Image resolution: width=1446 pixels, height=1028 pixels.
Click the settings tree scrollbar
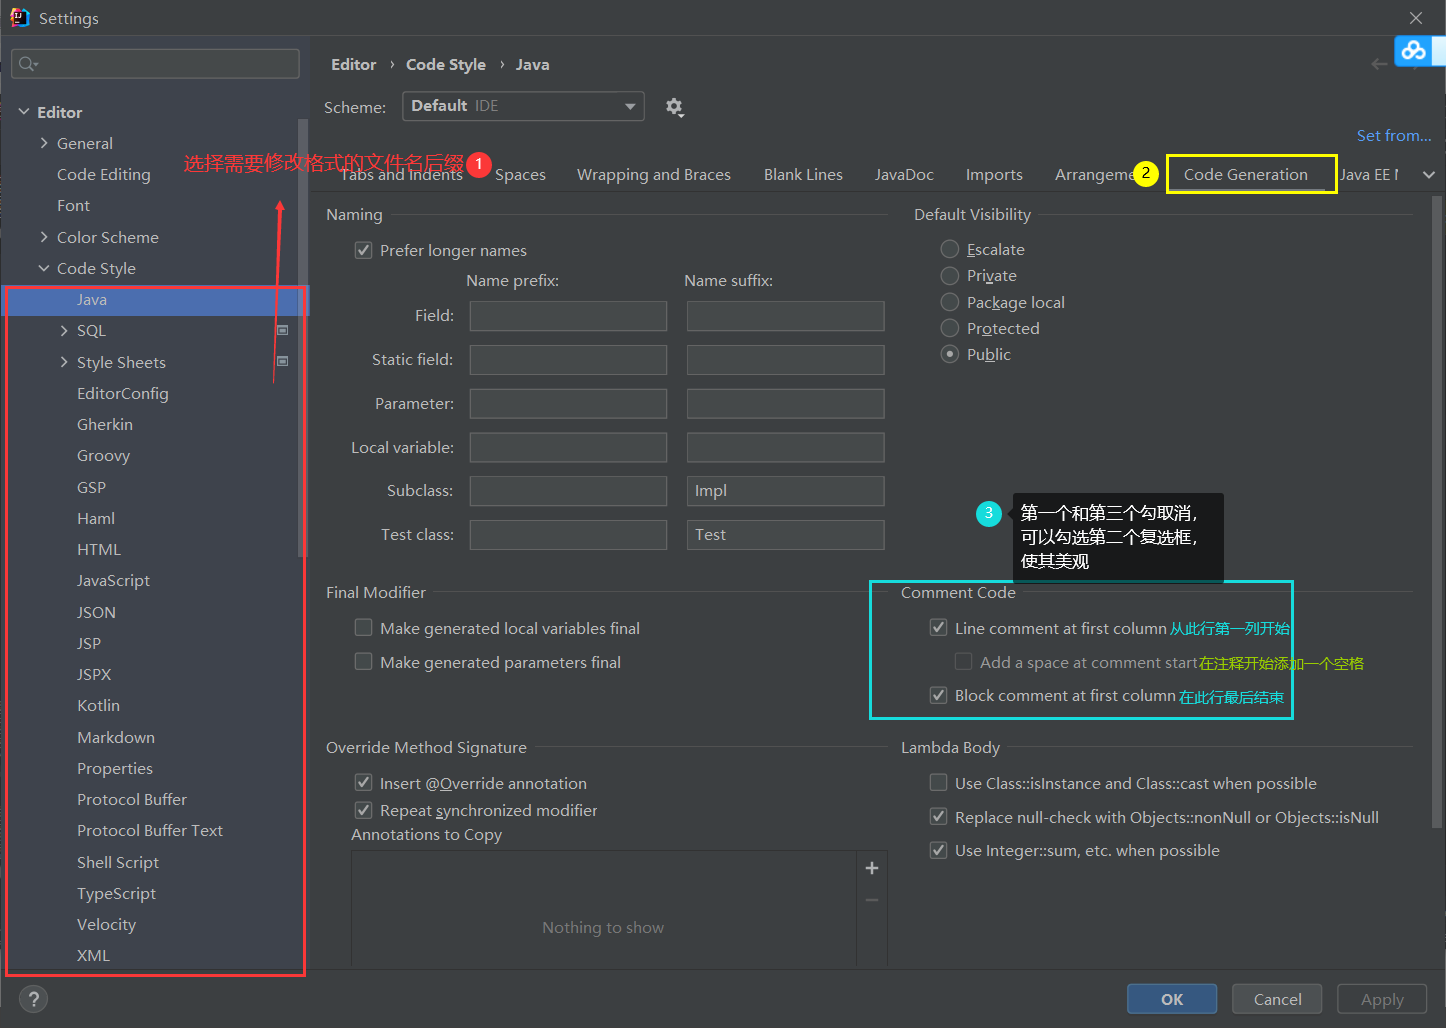303,338
